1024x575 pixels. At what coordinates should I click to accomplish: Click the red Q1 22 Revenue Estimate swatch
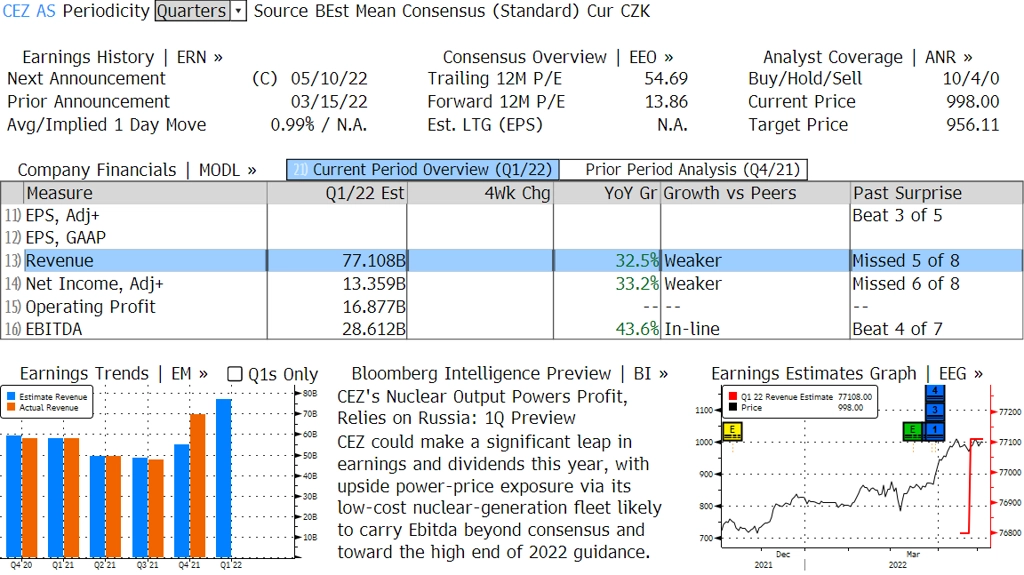pyautogui.click(x=733, y=397)
